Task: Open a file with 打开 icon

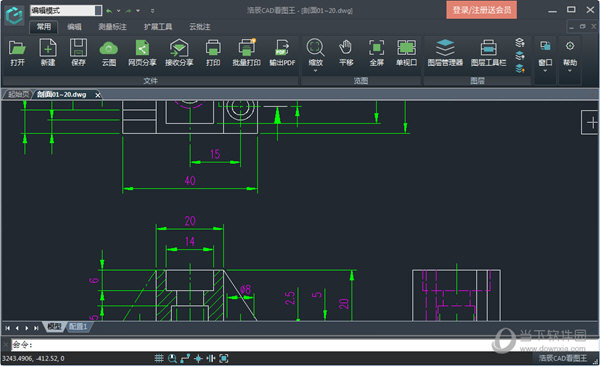Action: (17, 52)
